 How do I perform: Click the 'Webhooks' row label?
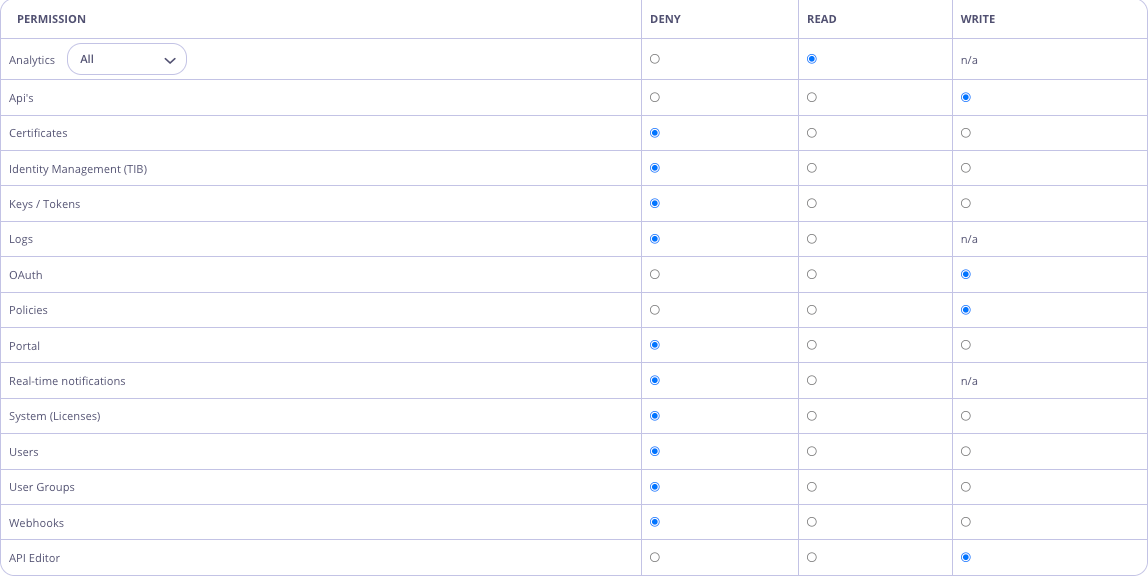36,523
